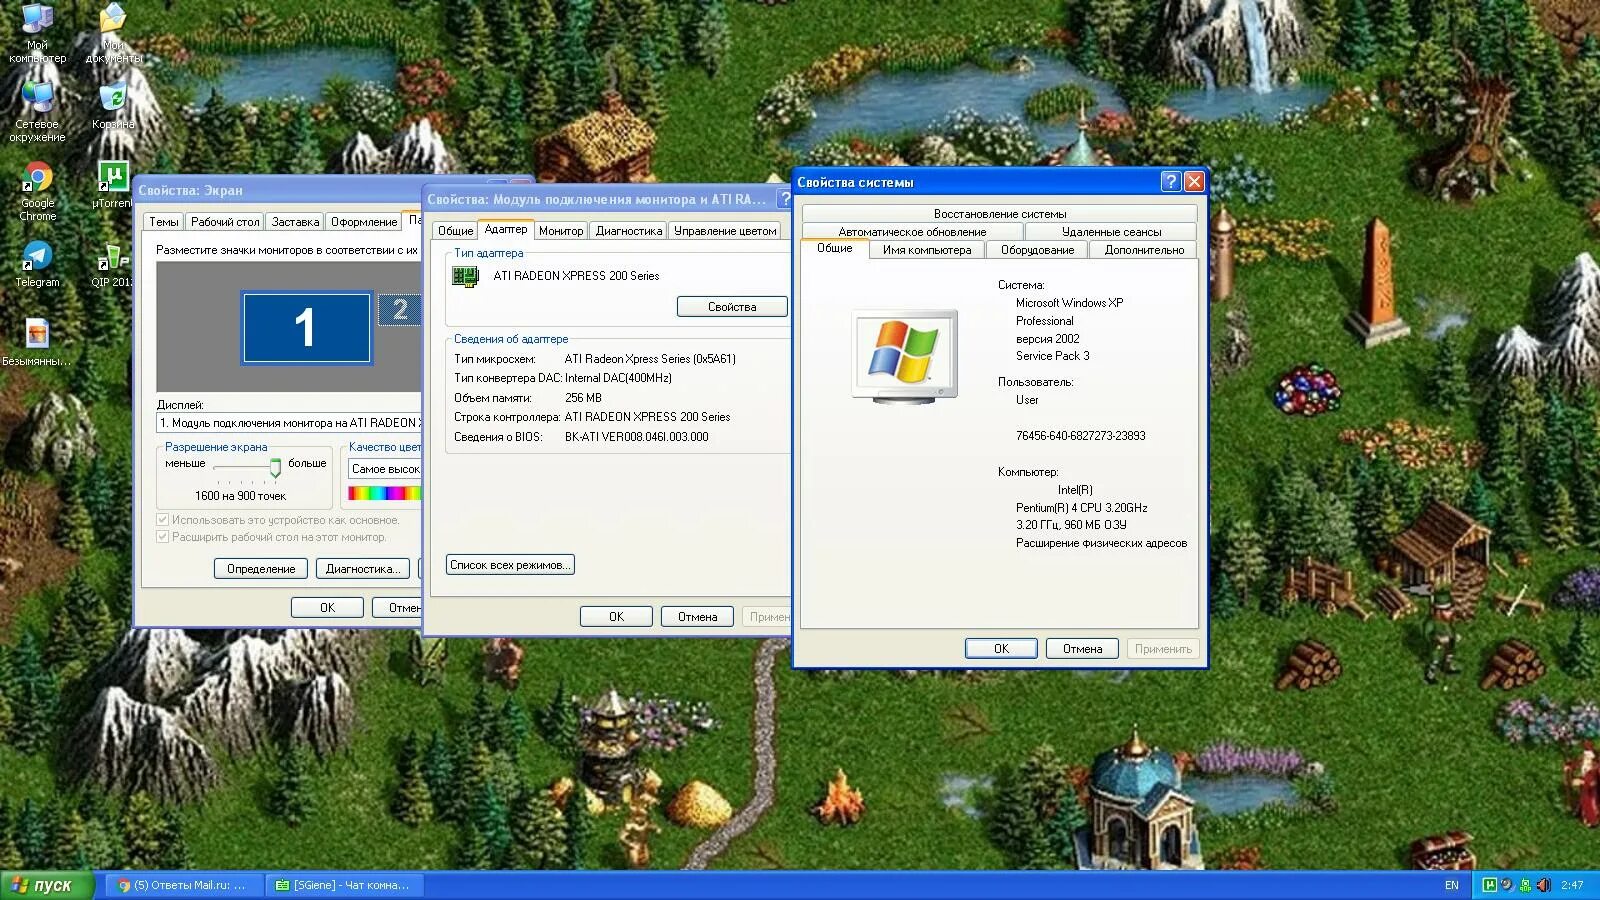Select monitor 1 thumbnail in Display Properties
The width and height of the screenshot is (1600, 900).
click(306, 327)
